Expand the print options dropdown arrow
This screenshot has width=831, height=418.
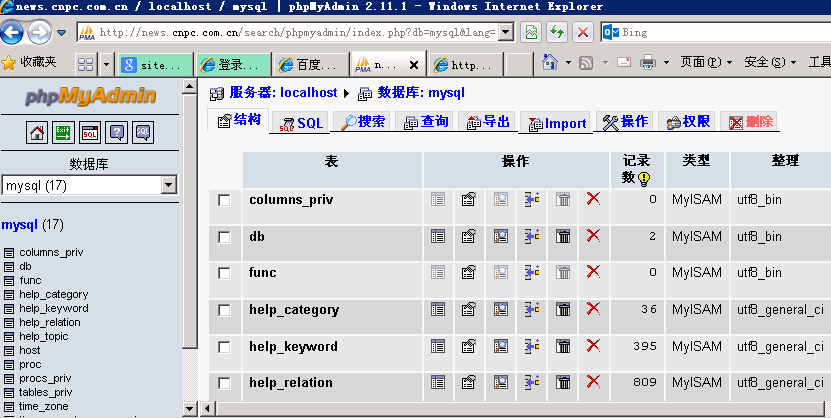point(666,63)
